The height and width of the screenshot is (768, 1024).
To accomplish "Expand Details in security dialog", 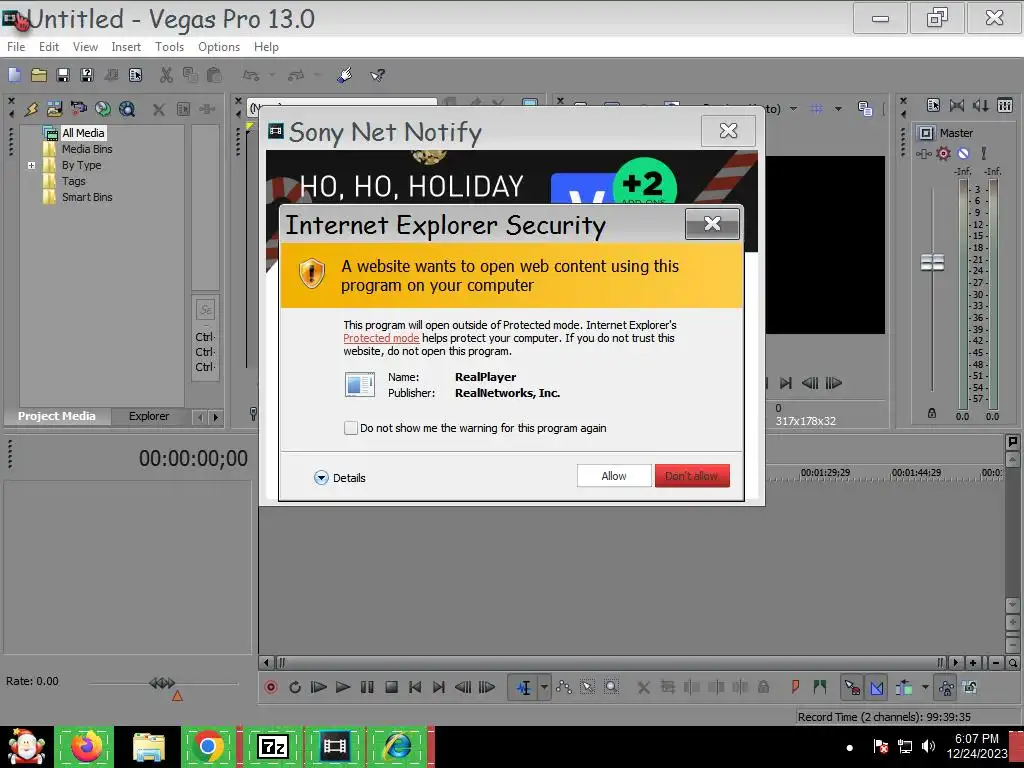I will point(340,478).
